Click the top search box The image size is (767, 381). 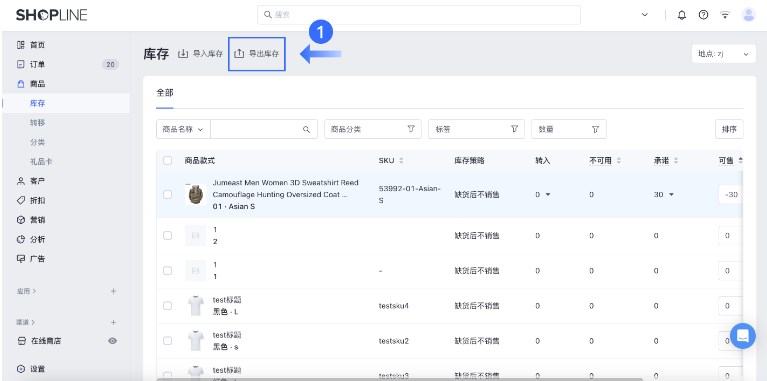point(419,15)
